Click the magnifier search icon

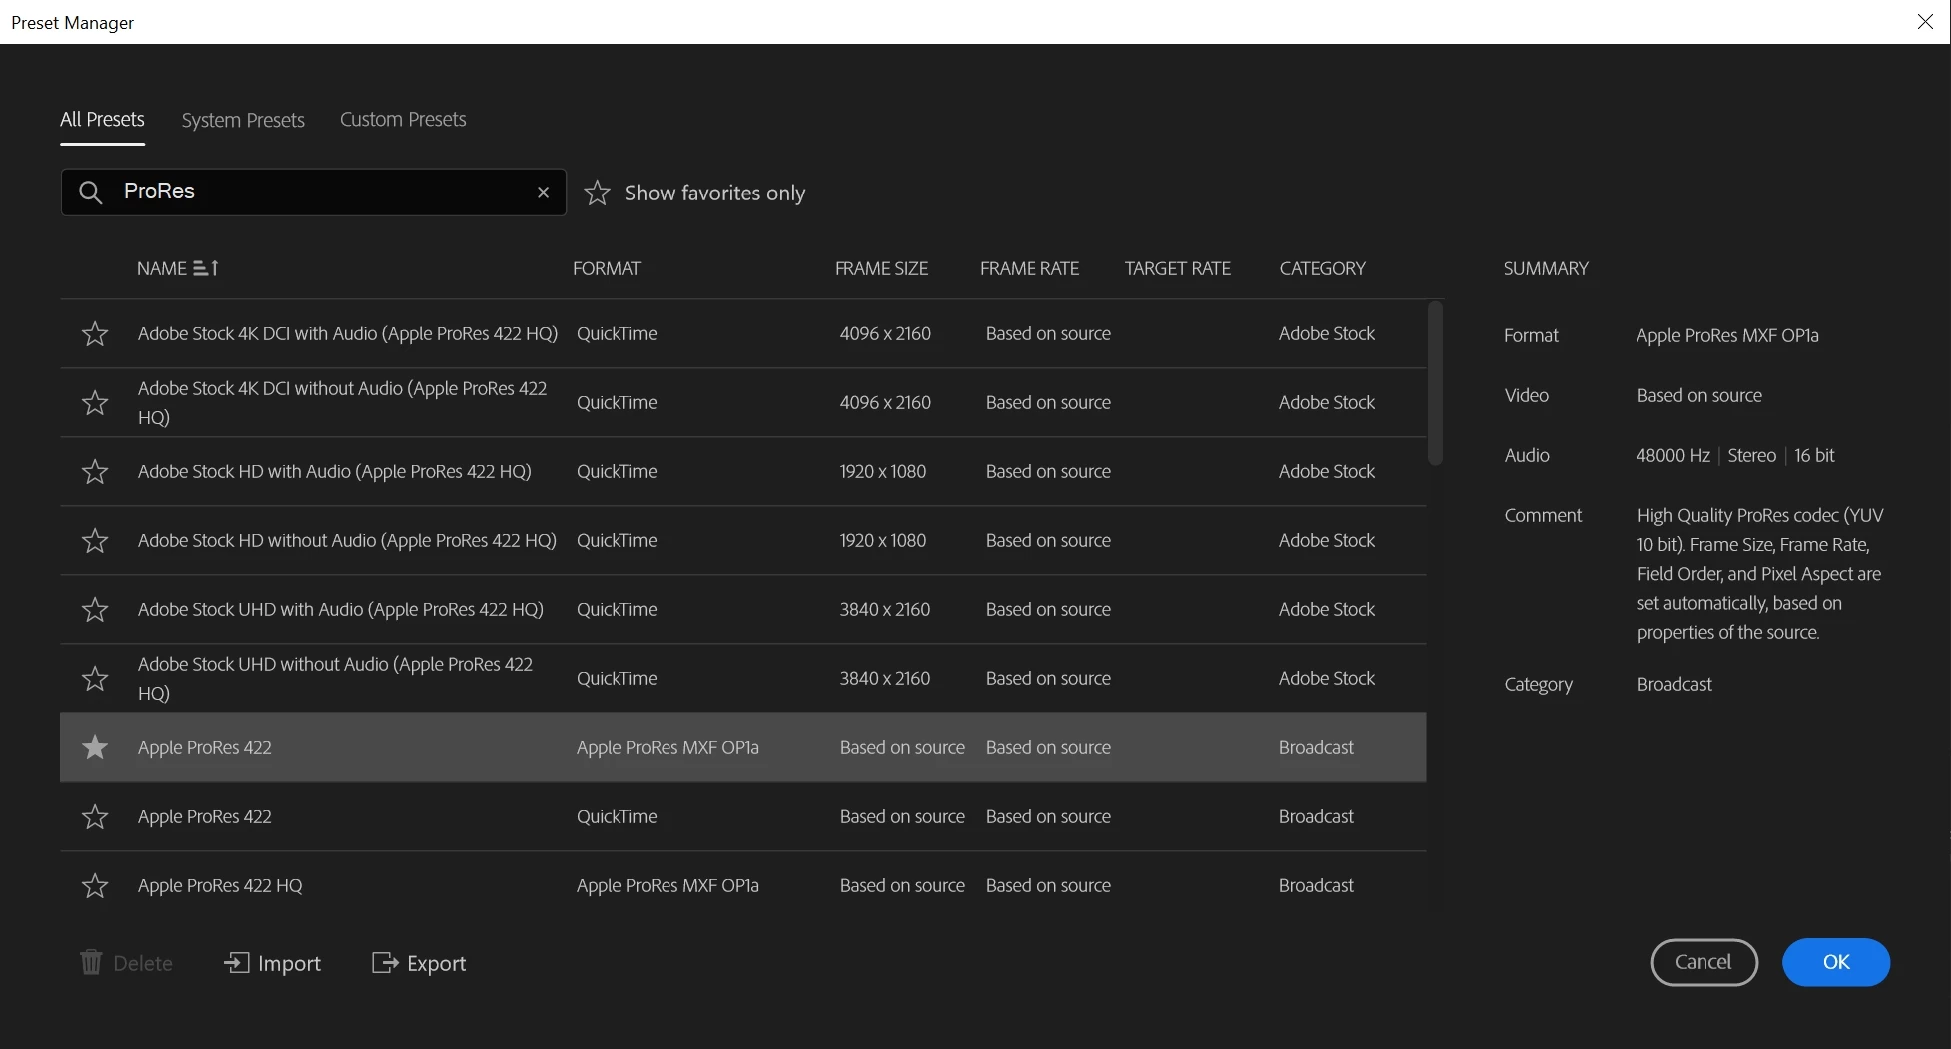(x=91, y=192)
